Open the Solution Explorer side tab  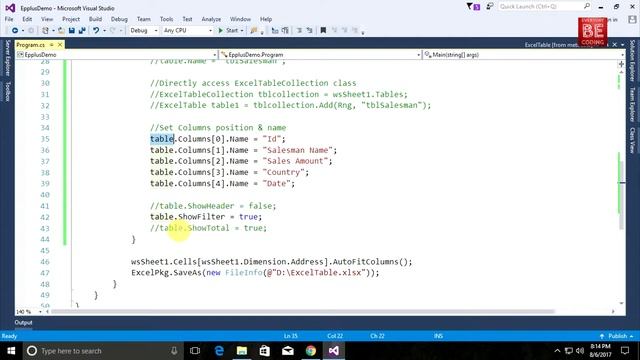632,60
